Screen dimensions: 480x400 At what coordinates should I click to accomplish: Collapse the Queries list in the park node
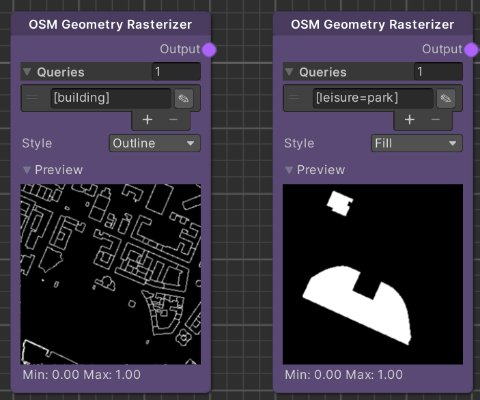[x=289, y=72]
